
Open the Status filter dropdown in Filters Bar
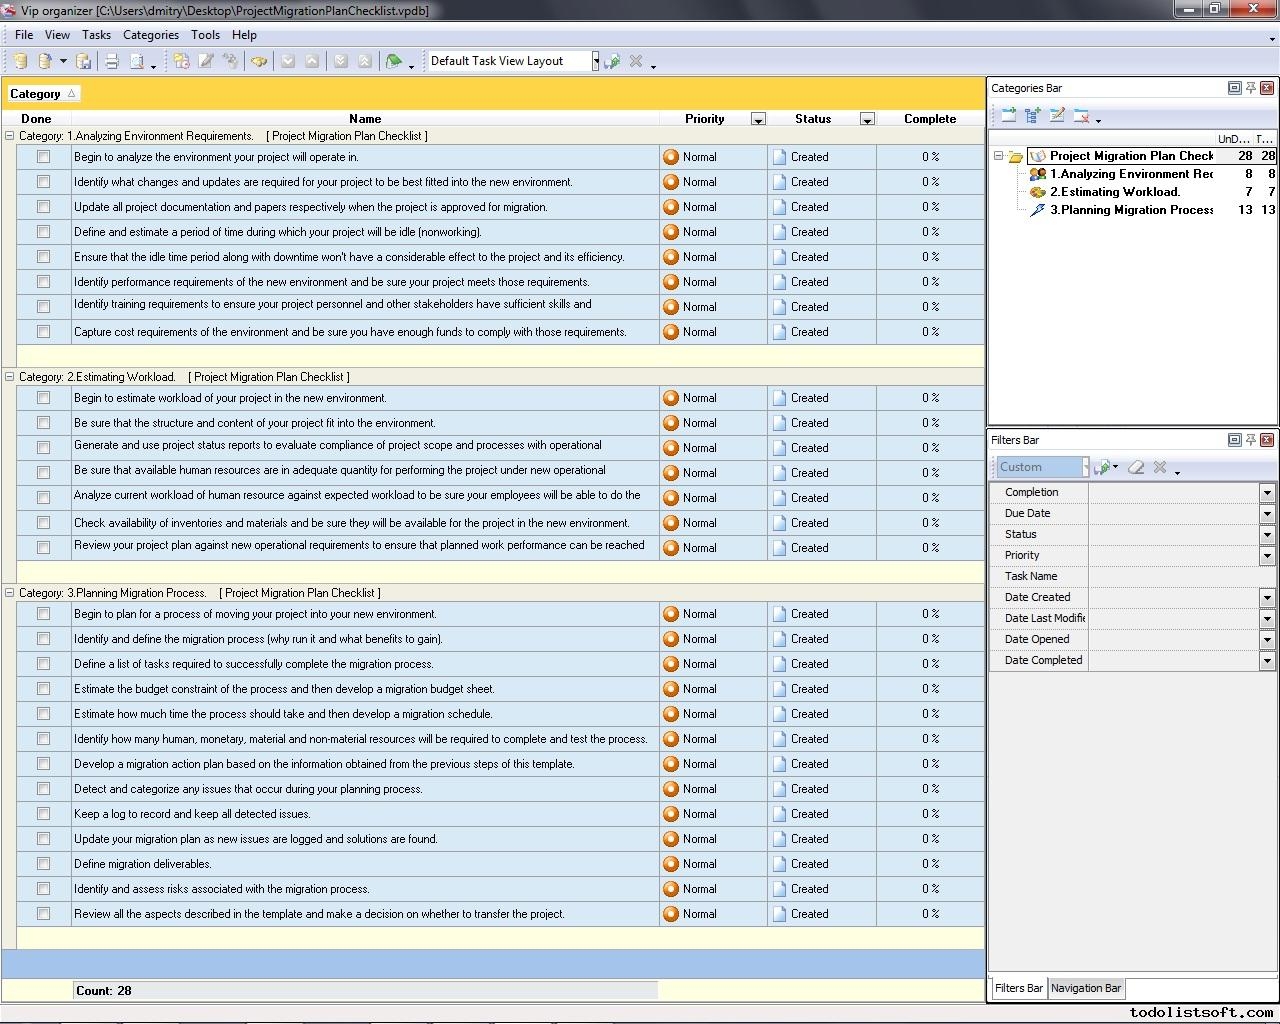click(x=1267, y=534)
